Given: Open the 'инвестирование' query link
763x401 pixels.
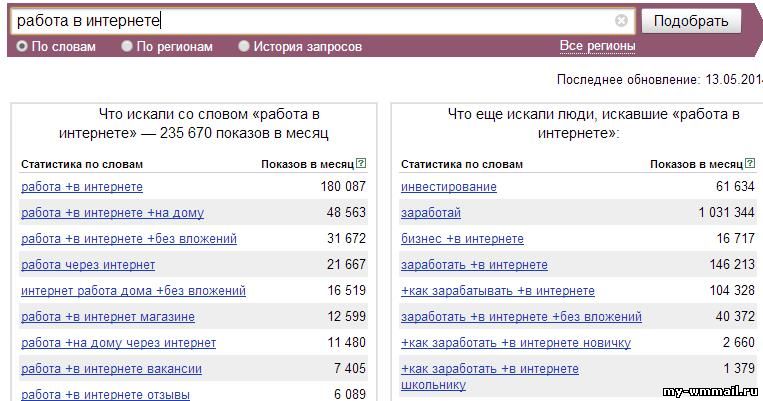Looking at the screenshot, I should click(449, 187).
